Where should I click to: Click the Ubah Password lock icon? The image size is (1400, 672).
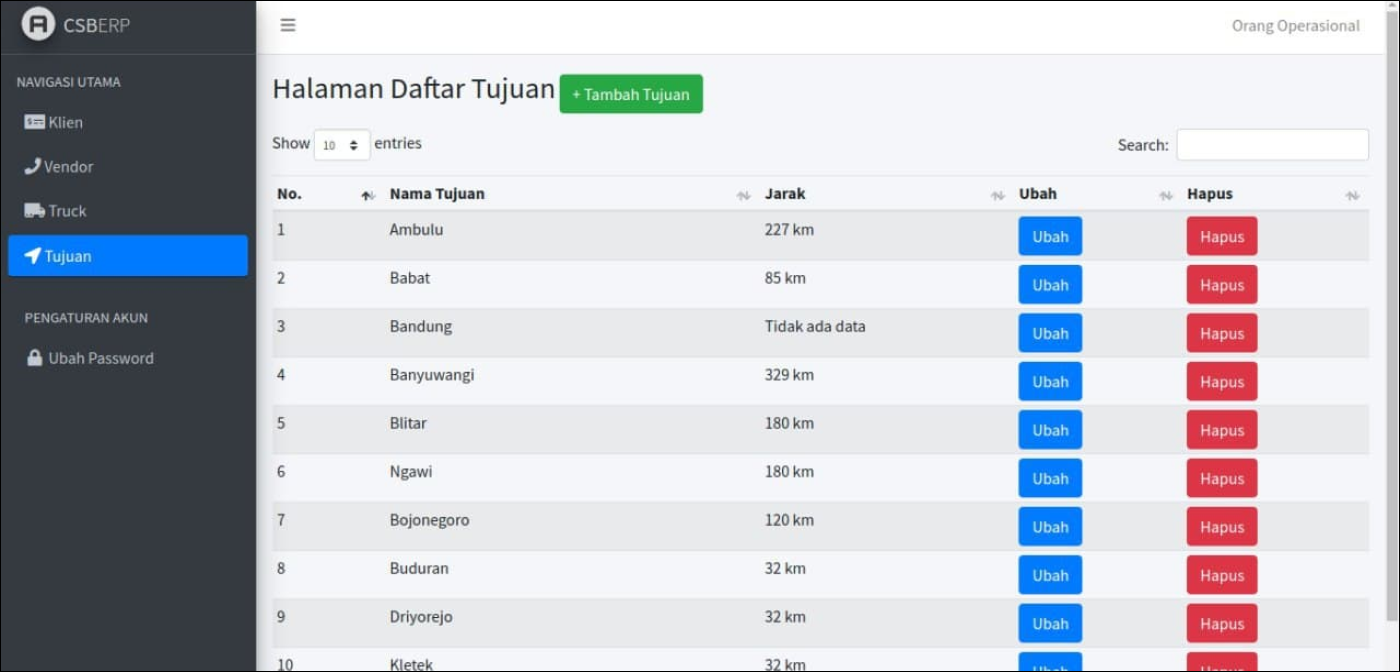35,358
